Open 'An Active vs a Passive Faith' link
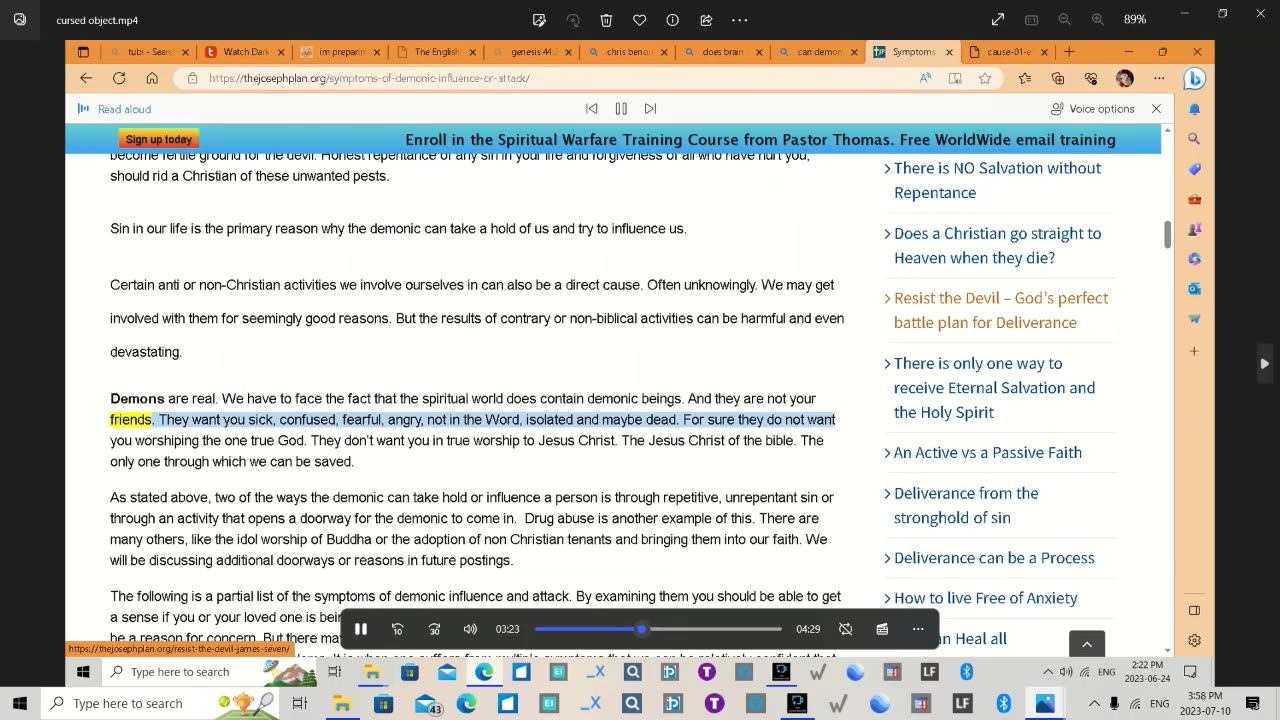This screenshot has width=1280, height=720. [987, 452]
